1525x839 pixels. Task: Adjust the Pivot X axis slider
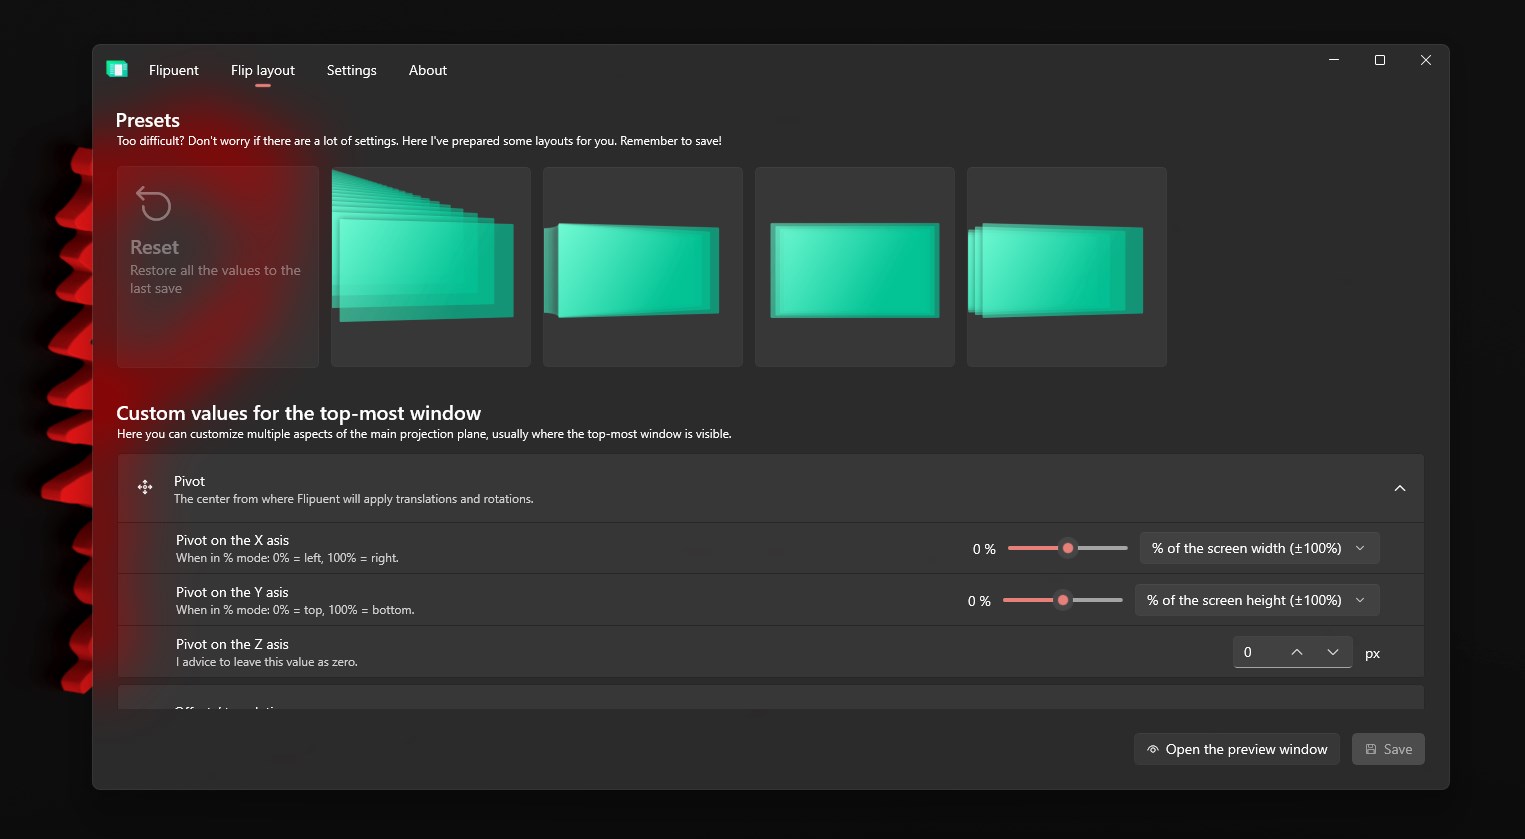1068,548
